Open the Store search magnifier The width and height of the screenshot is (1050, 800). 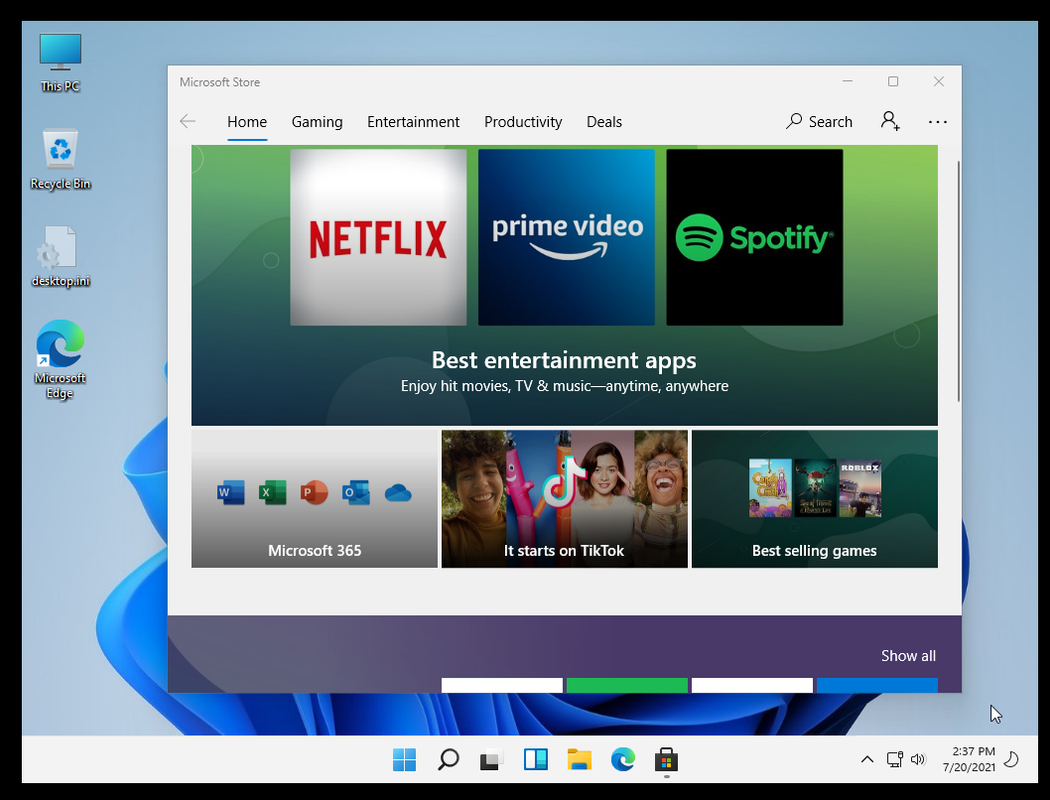(x=794, y=121)
